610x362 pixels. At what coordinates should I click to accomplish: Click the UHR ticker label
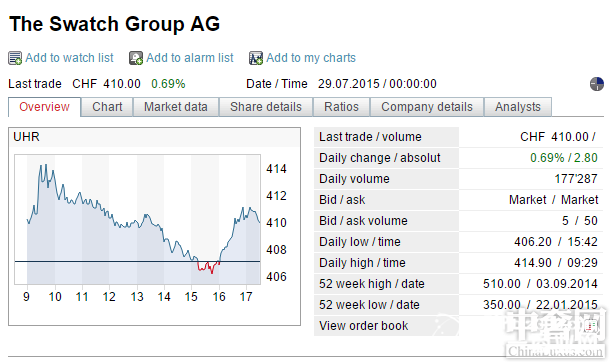point(26,137)
